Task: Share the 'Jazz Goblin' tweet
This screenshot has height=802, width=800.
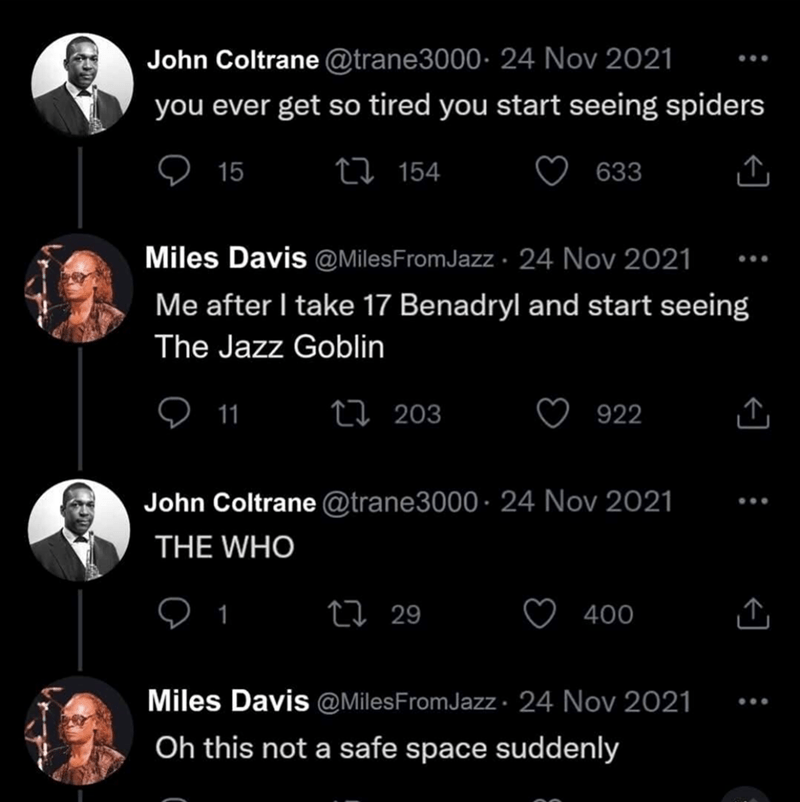Action: pyautogui.click(x=752, y=415)
